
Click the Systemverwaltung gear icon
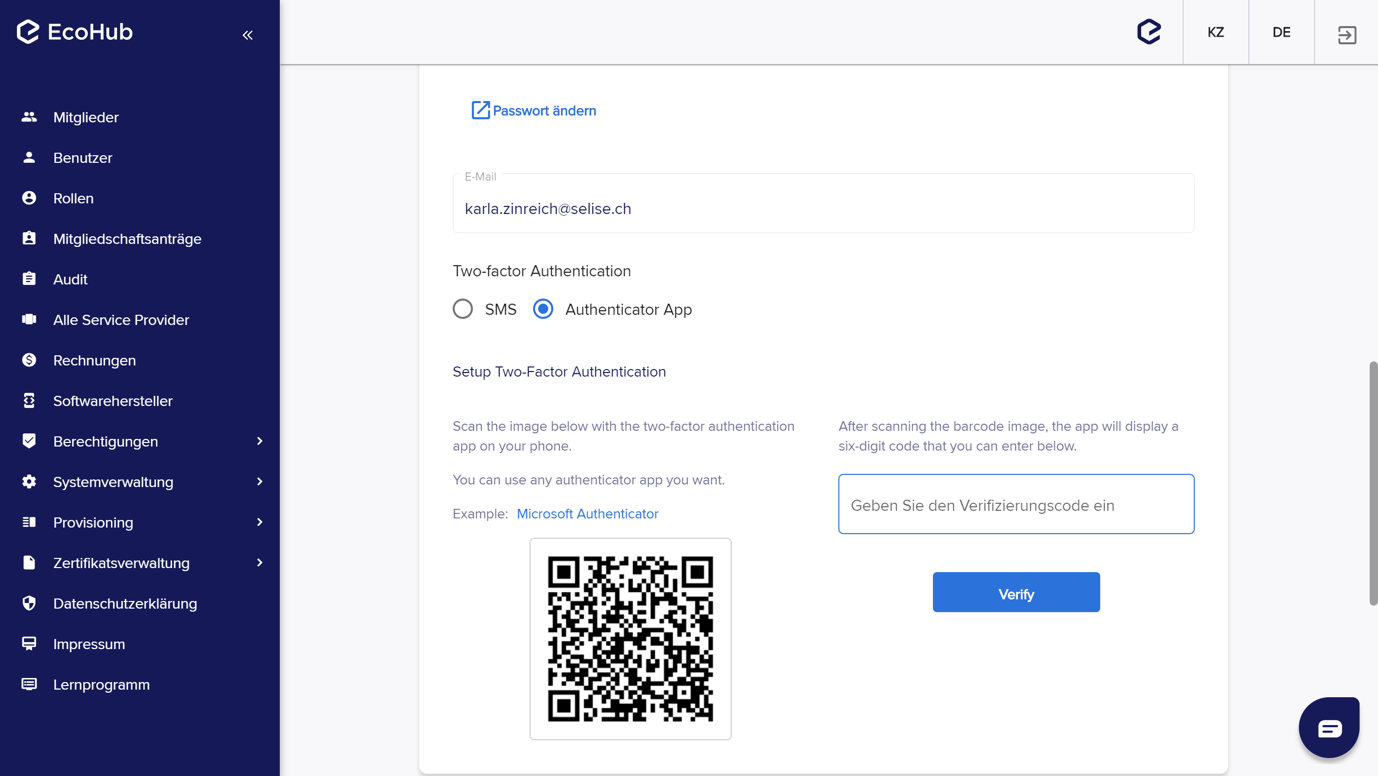tap(29, 482)
